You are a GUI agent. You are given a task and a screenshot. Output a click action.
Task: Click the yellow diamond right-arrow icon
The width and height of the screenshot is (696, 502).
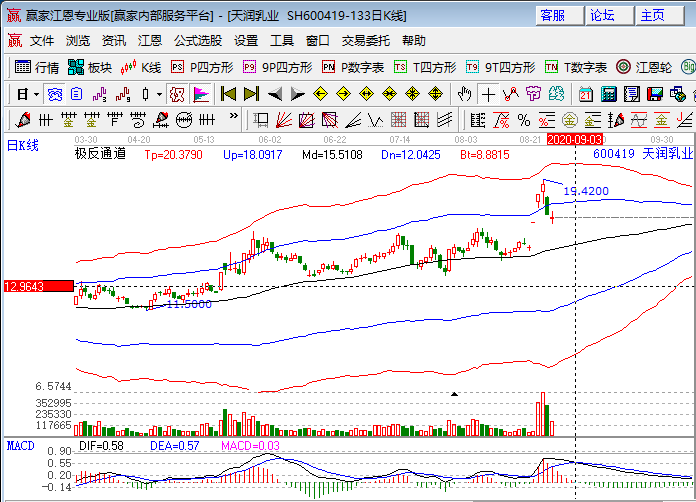click(x=343, y=94)
